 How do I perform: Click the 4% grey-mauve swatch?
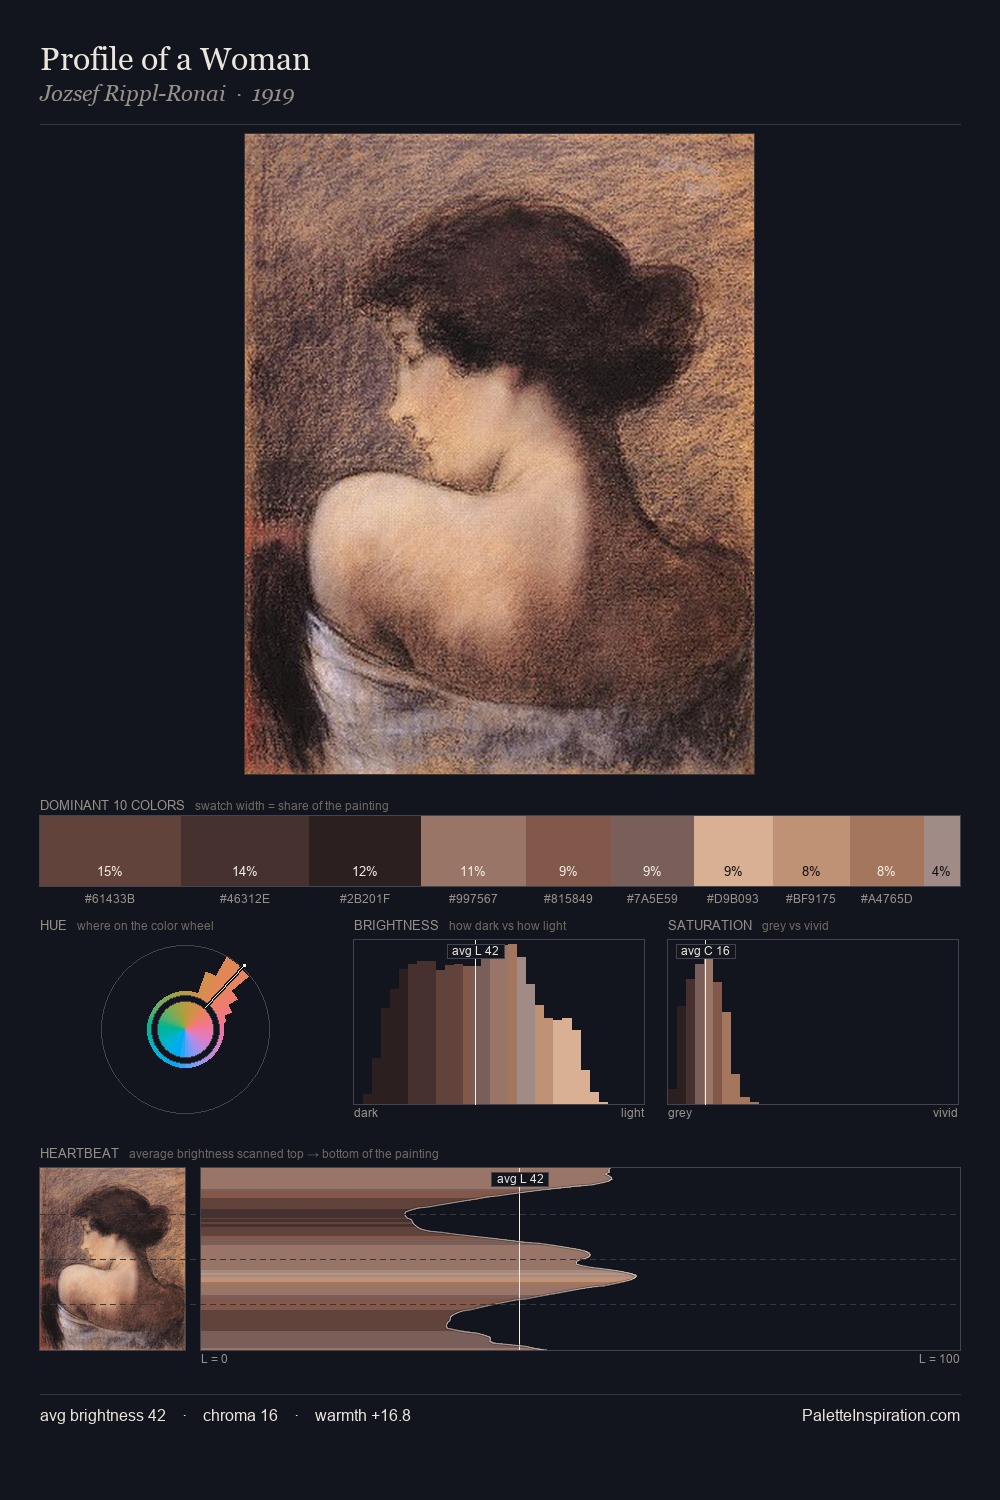942,851
